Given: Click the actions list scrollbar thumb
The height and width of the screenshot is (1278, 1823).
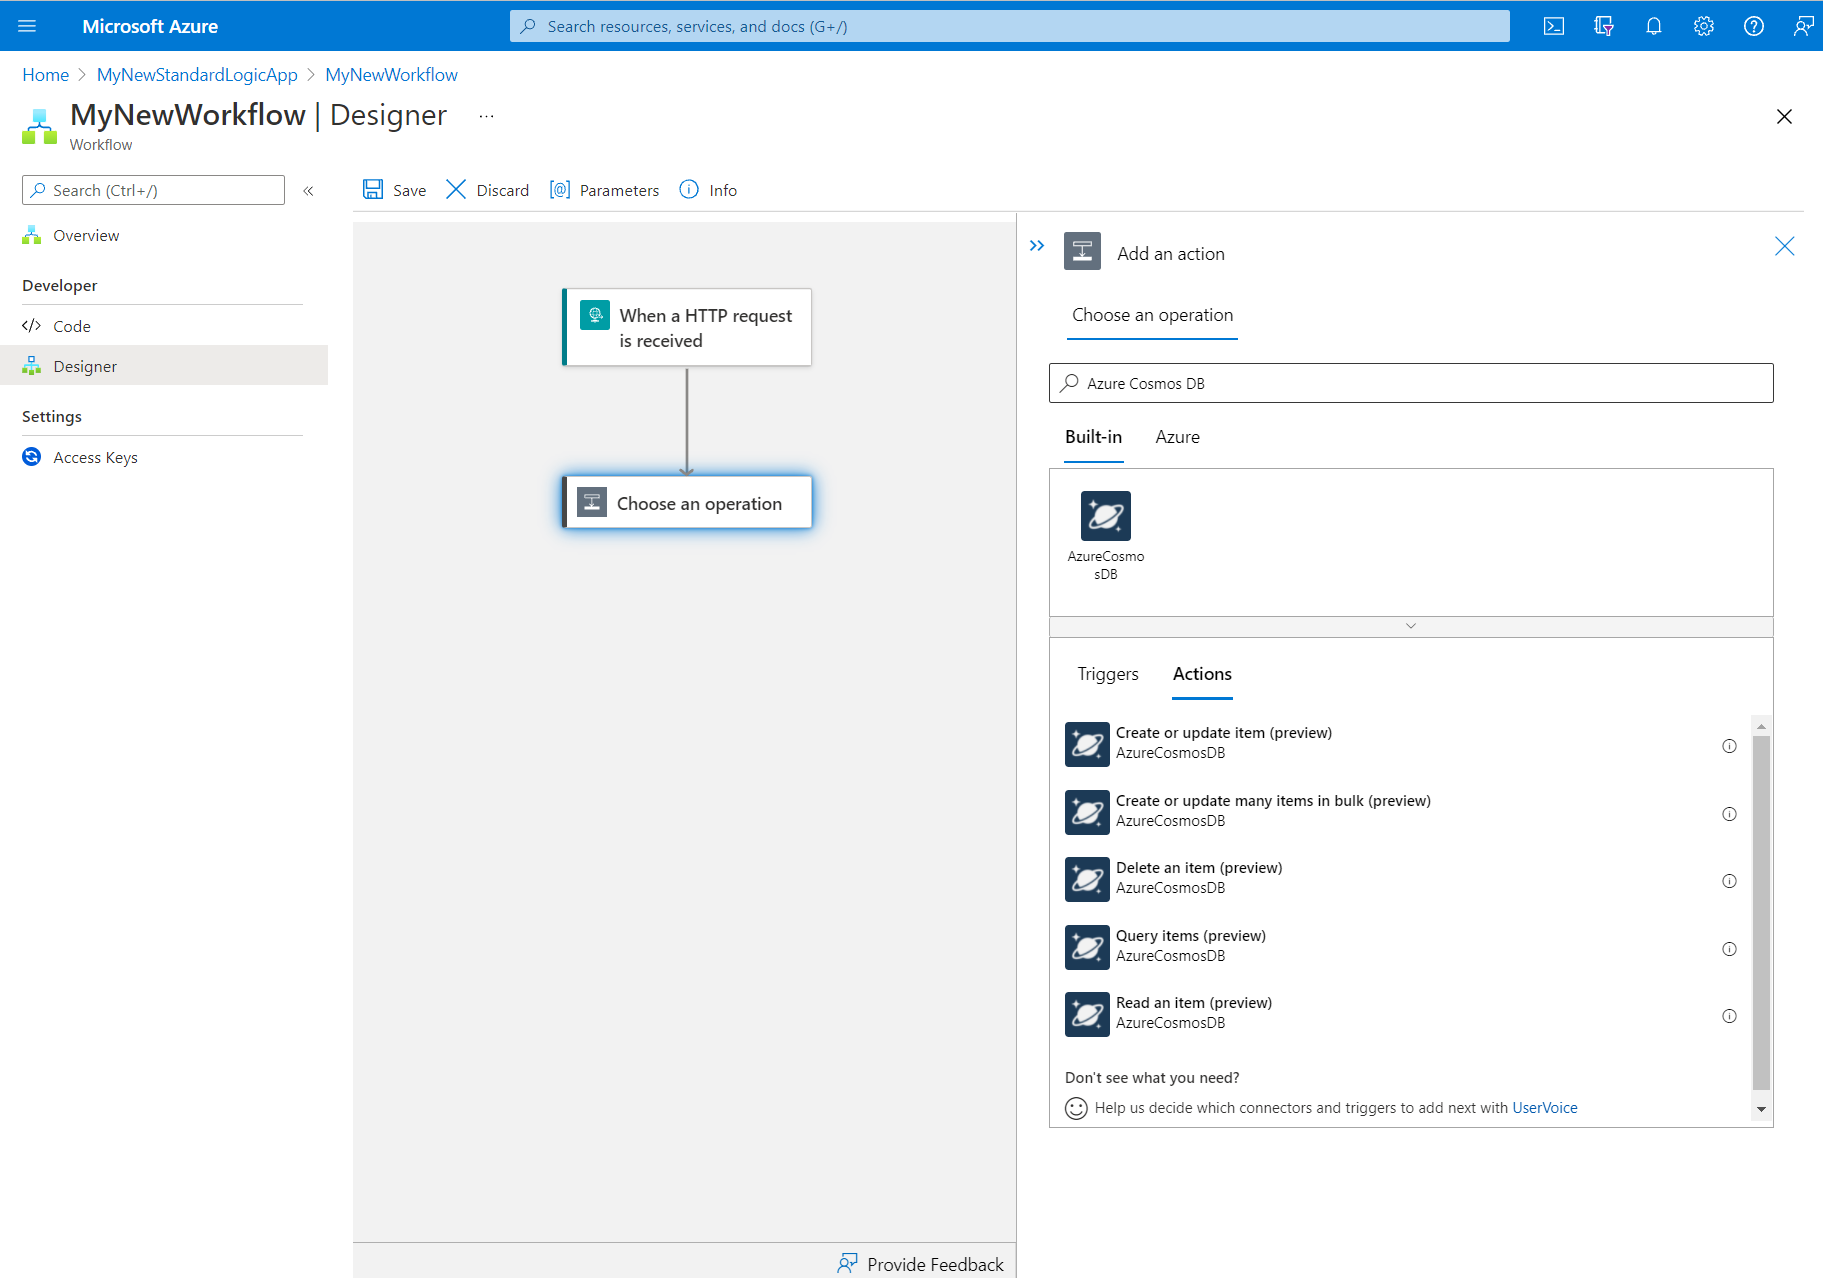Looking at the screenshot, I should coord(1761,912).
